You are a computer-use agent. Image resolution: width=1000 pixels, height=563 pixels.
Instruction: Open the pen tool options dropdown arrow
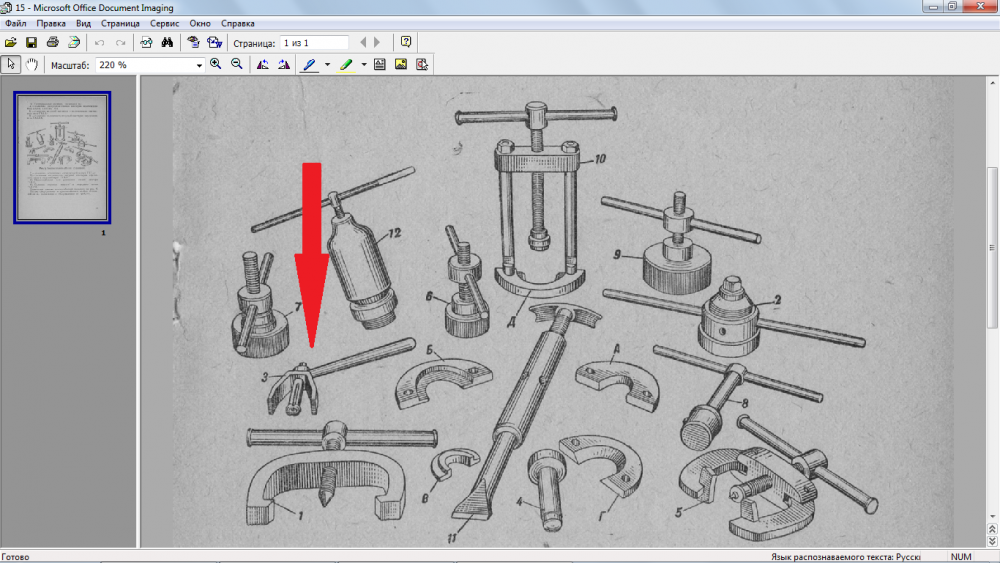click(327, 65)
